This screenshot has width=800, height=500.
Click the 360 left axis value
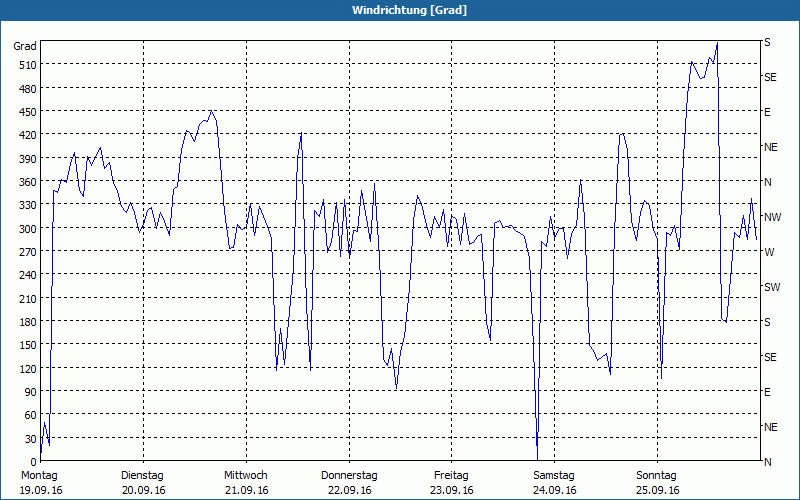tap(28, 182)
